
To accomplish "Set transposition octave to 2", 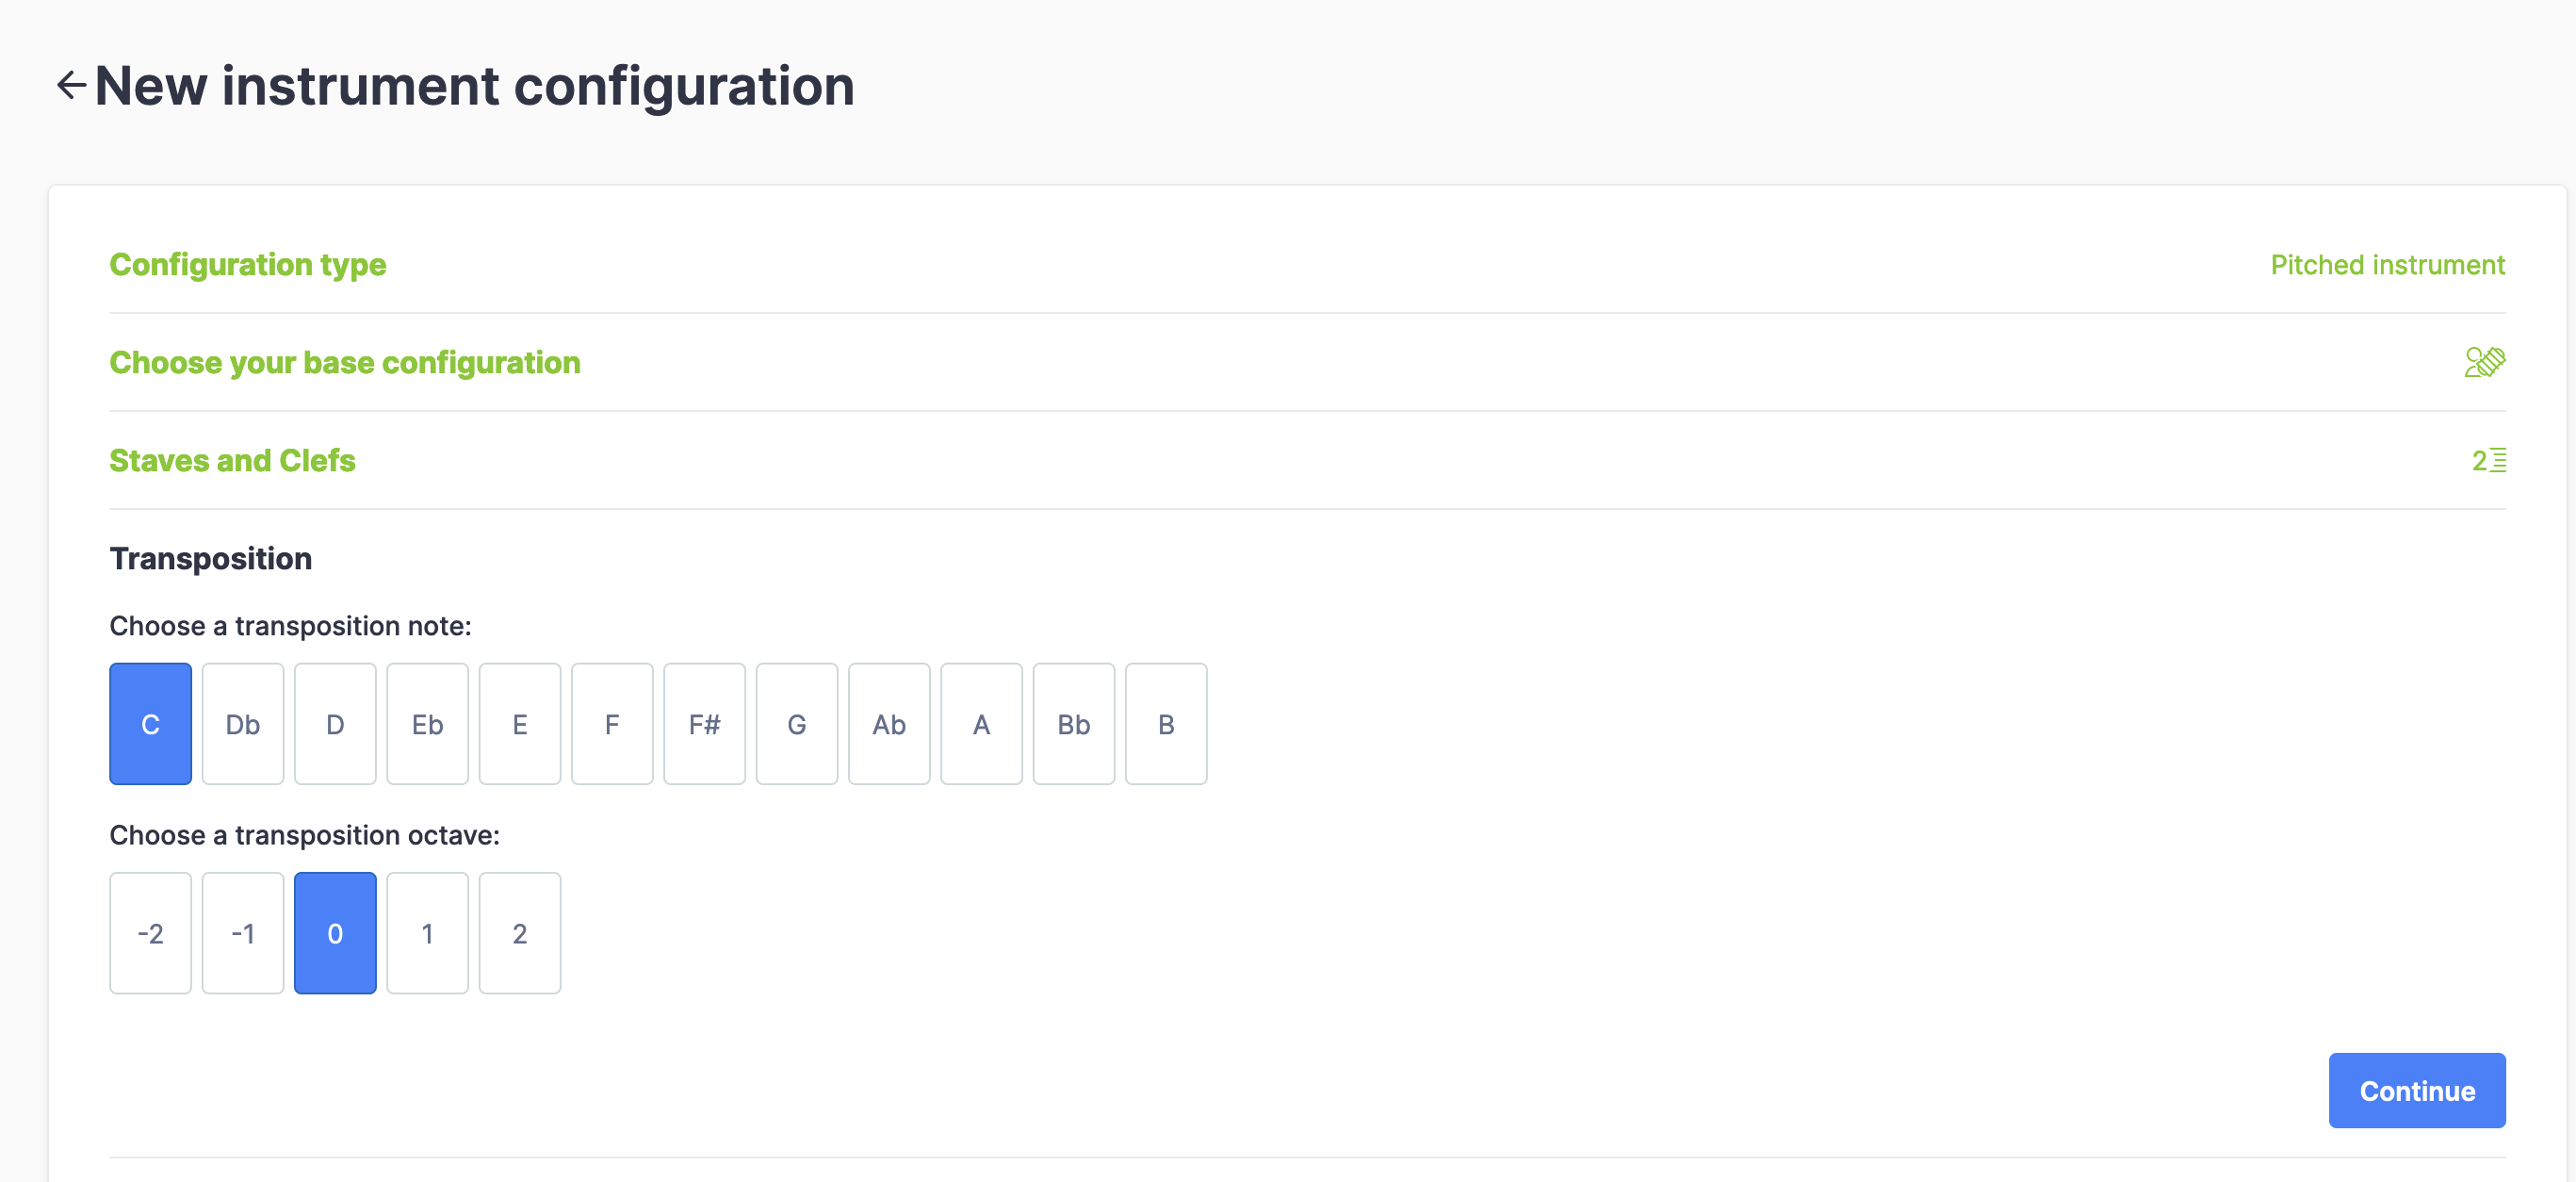I will (519, 932).
